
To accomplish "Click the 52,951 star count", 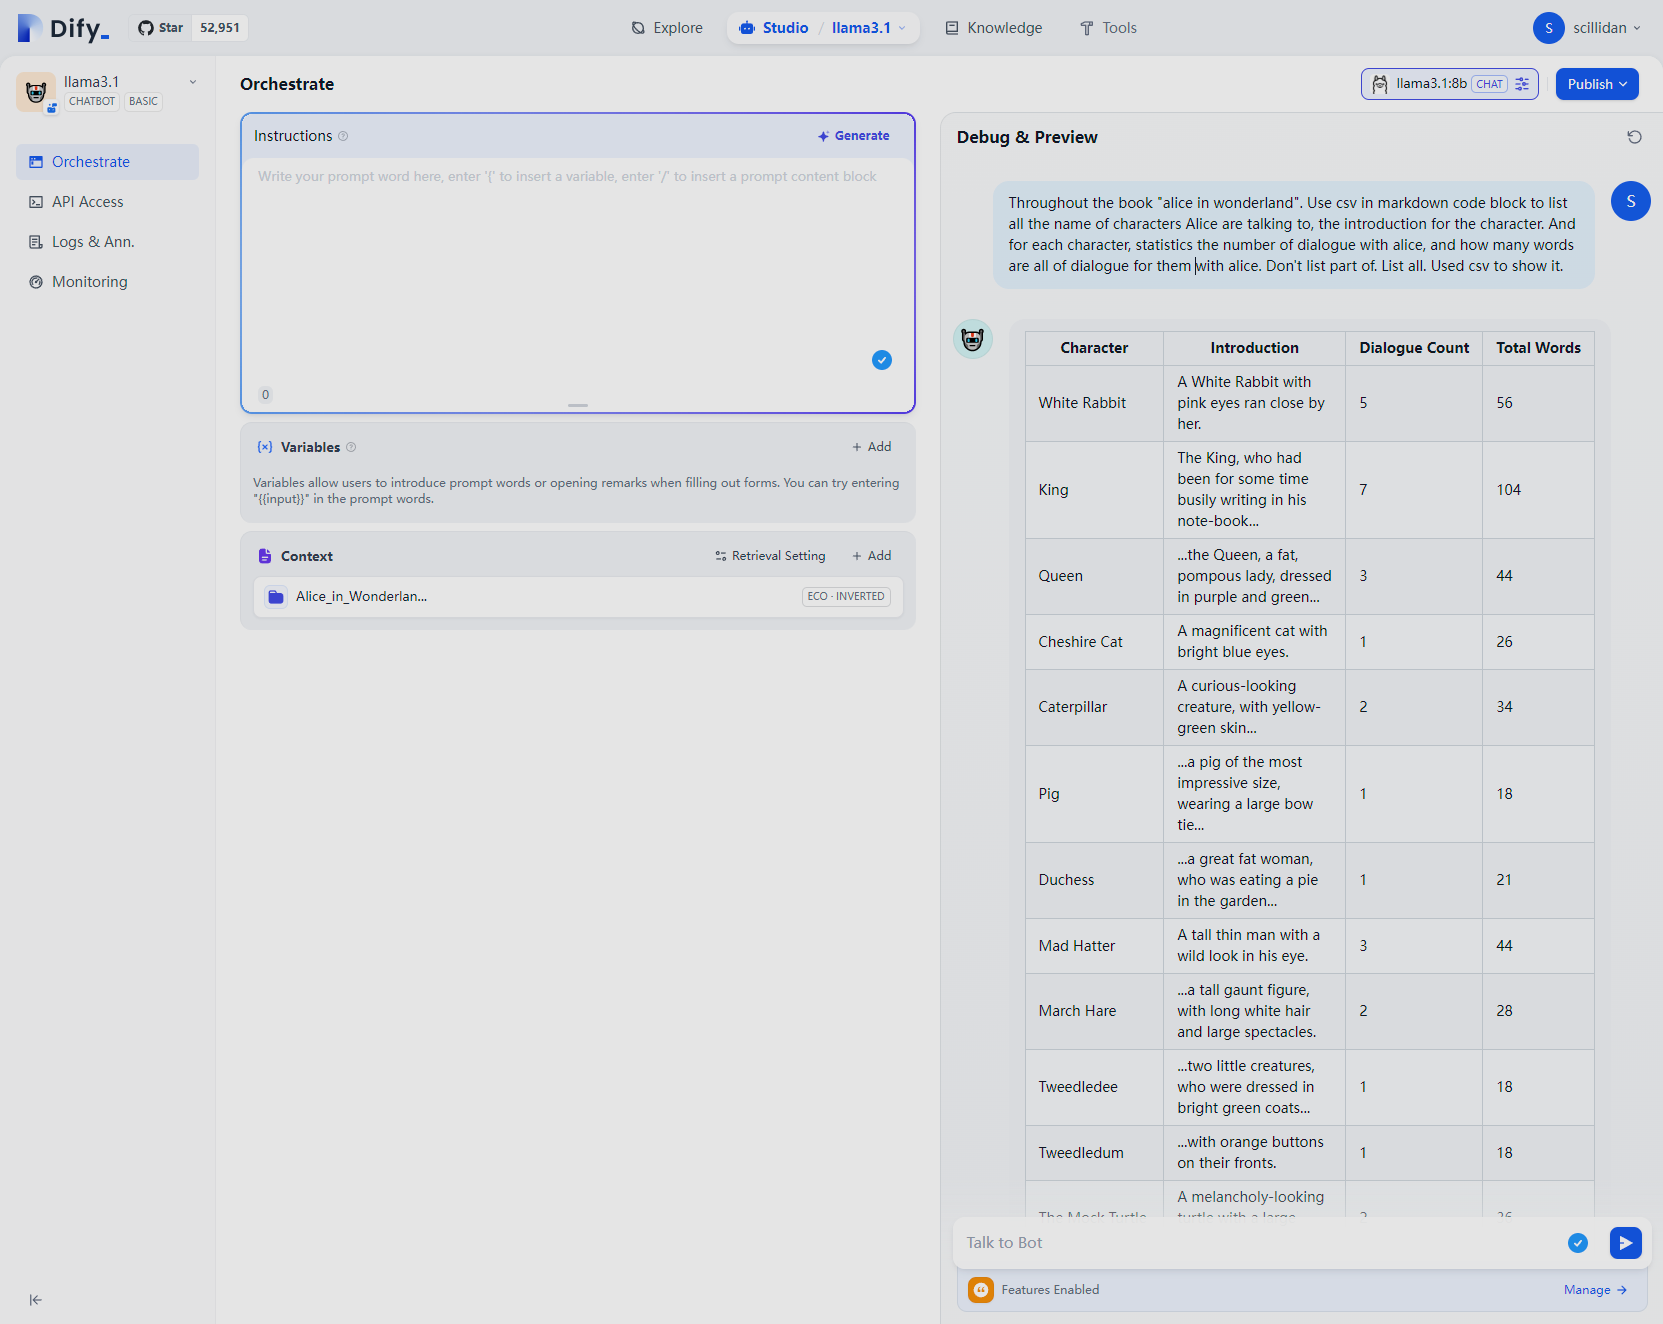I will [x=220, y=28].
